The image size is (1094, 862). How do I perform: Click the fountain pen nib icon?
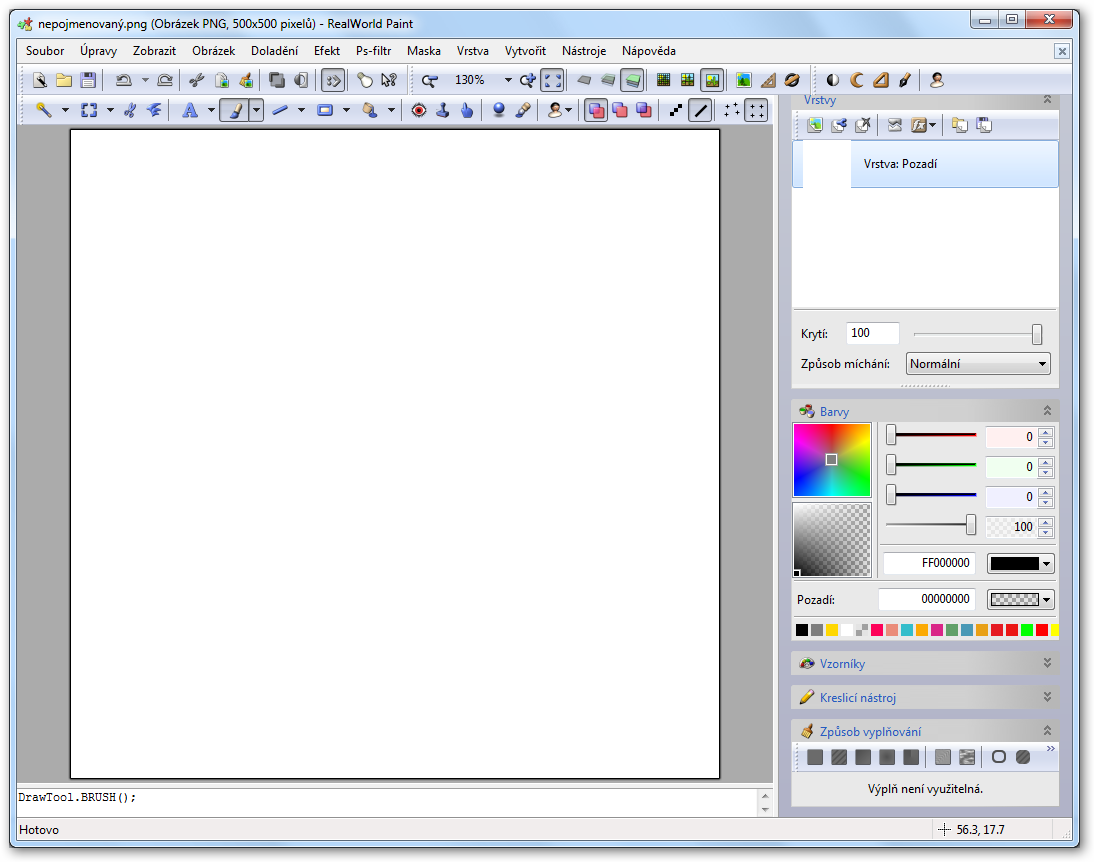[x=905, y=80]
